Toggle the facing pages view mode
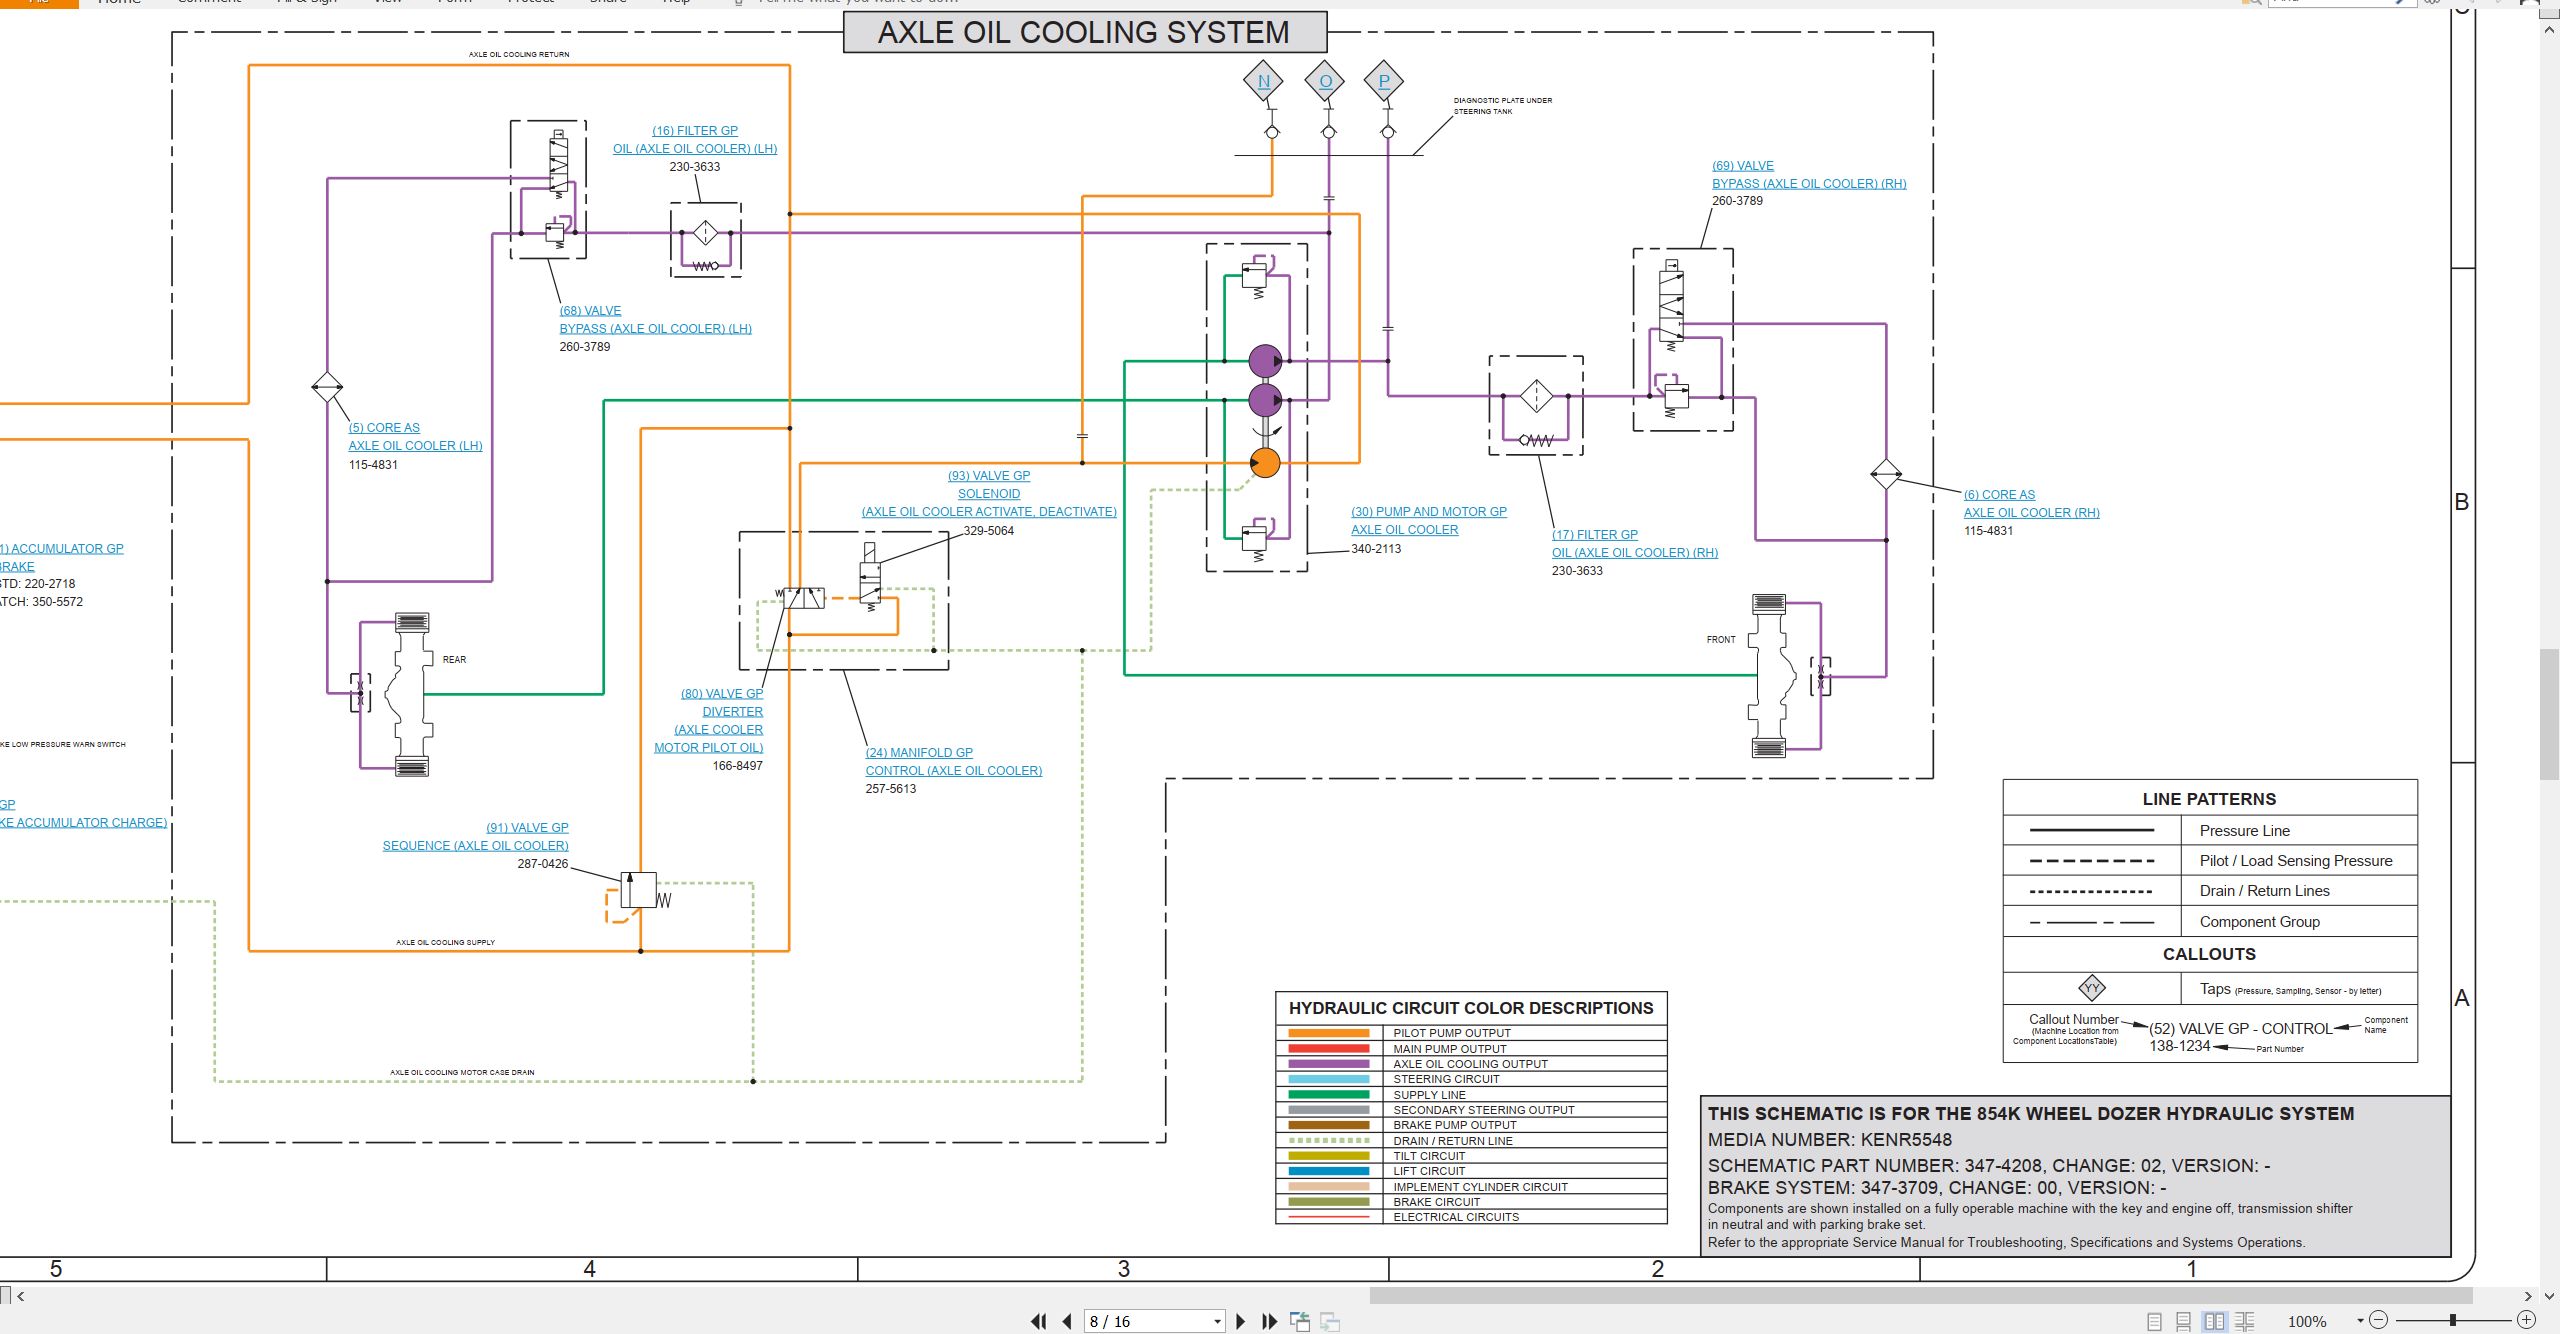 [2214, 1321]
